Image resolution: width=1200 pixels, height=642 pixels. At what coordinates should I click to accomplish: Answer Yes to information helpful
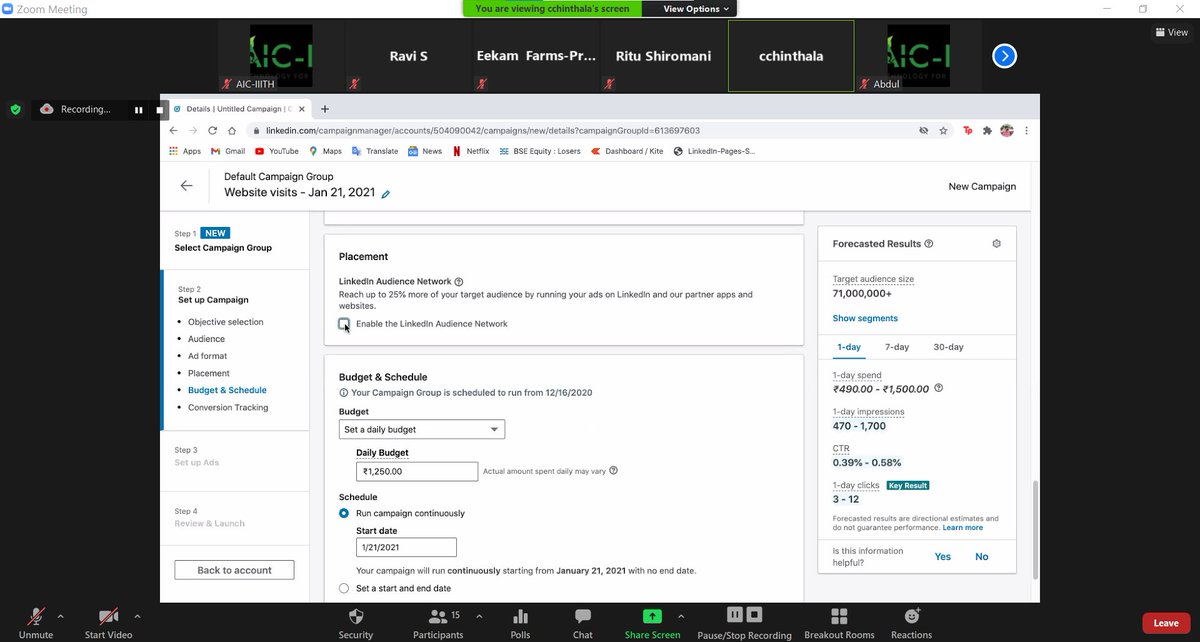pos(943,556)
